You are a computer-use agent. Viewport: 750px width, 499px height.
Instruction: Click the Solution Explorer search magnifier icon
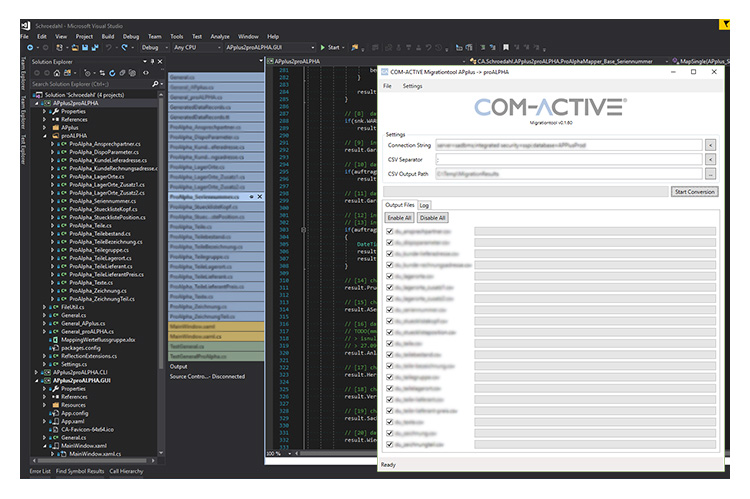click(x=155, y=84)
